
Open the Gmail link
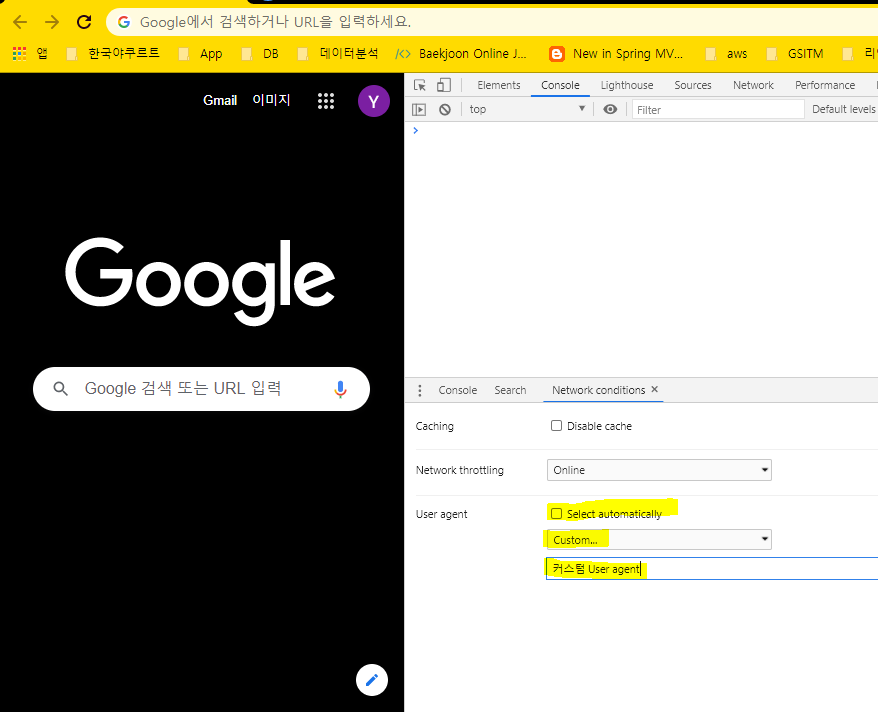pos(220,100)
